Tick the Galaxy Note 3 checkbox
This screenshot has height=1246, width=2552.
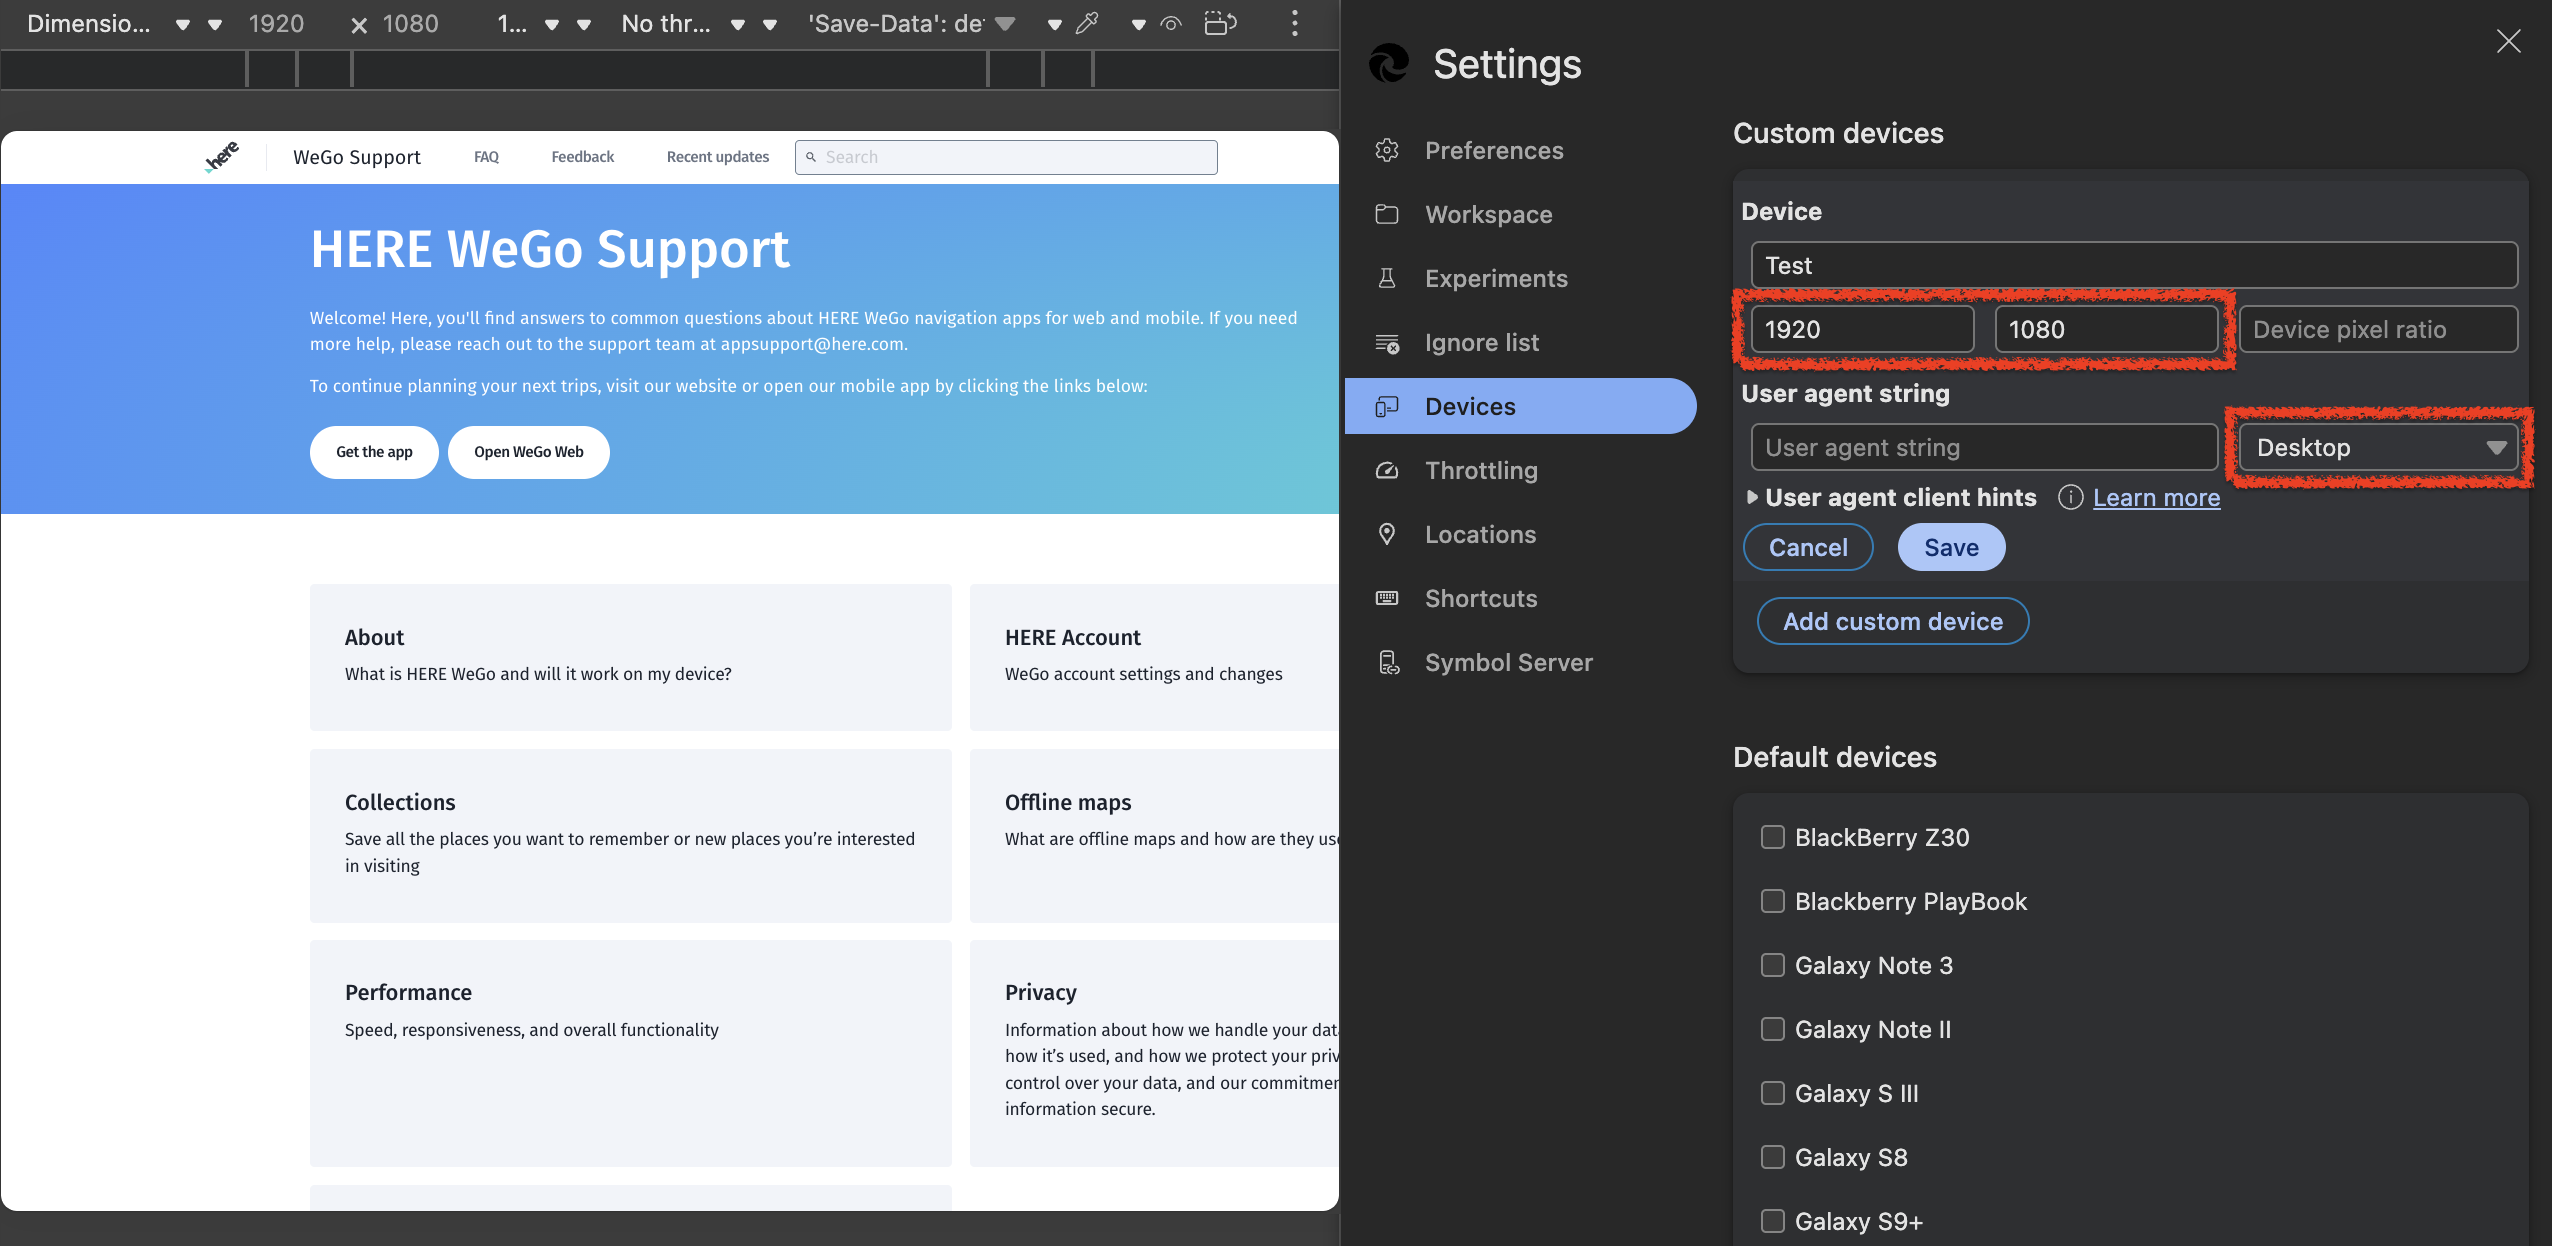[x=1773, y=965]
